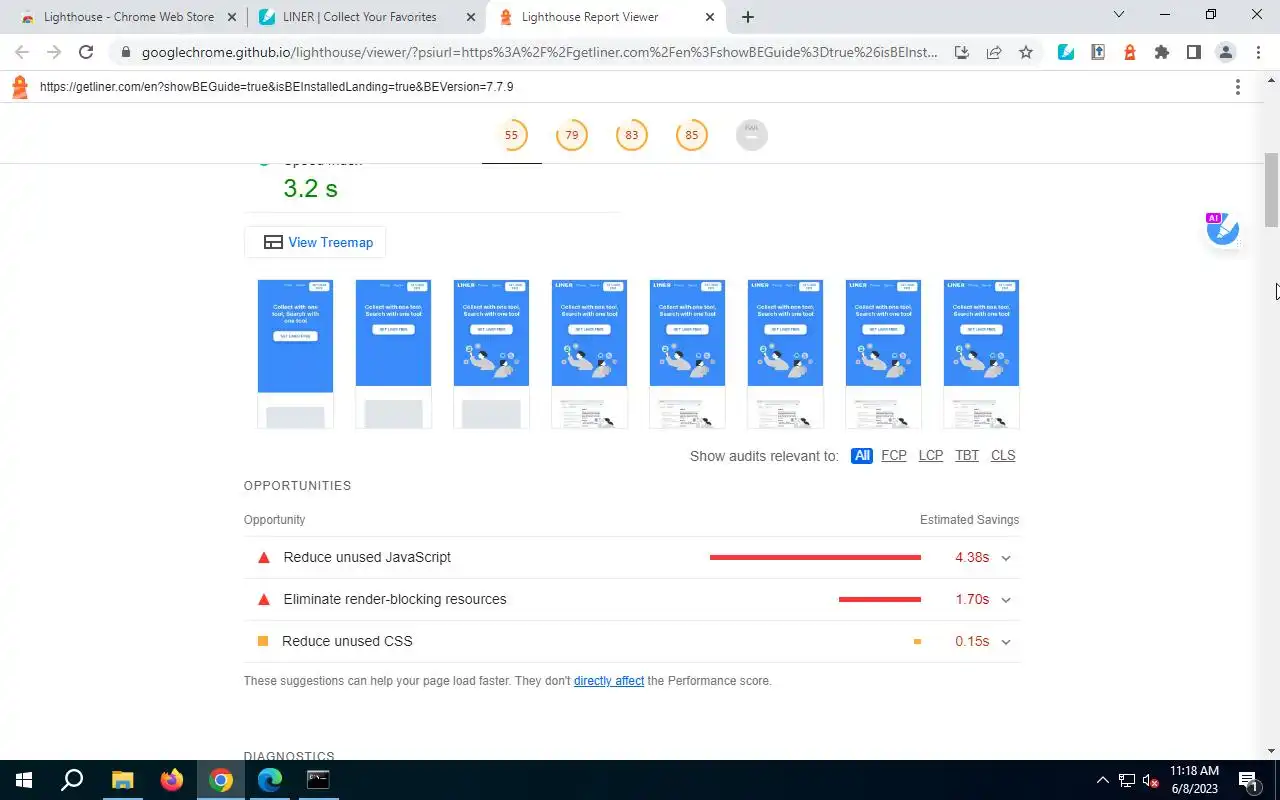Switch to Lighthouse - Chrome Web Store tab
The width and height of the screenshot is (1280, 800).
coord(129,17)
